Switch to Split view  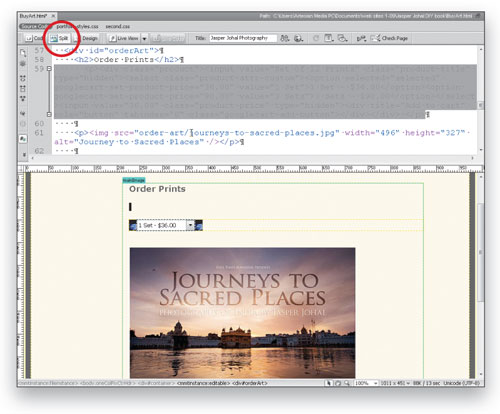click(x=59, y=38)
